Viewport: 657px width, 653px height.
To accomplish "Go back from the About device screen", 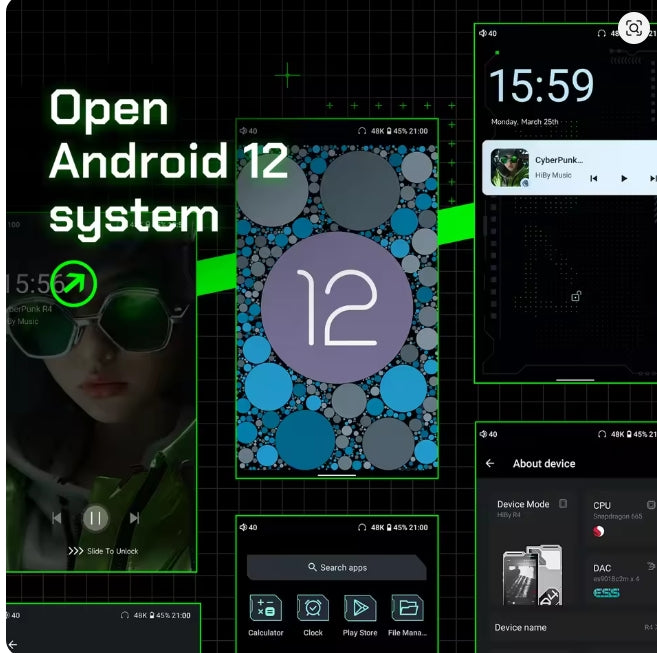I will 490,464.
